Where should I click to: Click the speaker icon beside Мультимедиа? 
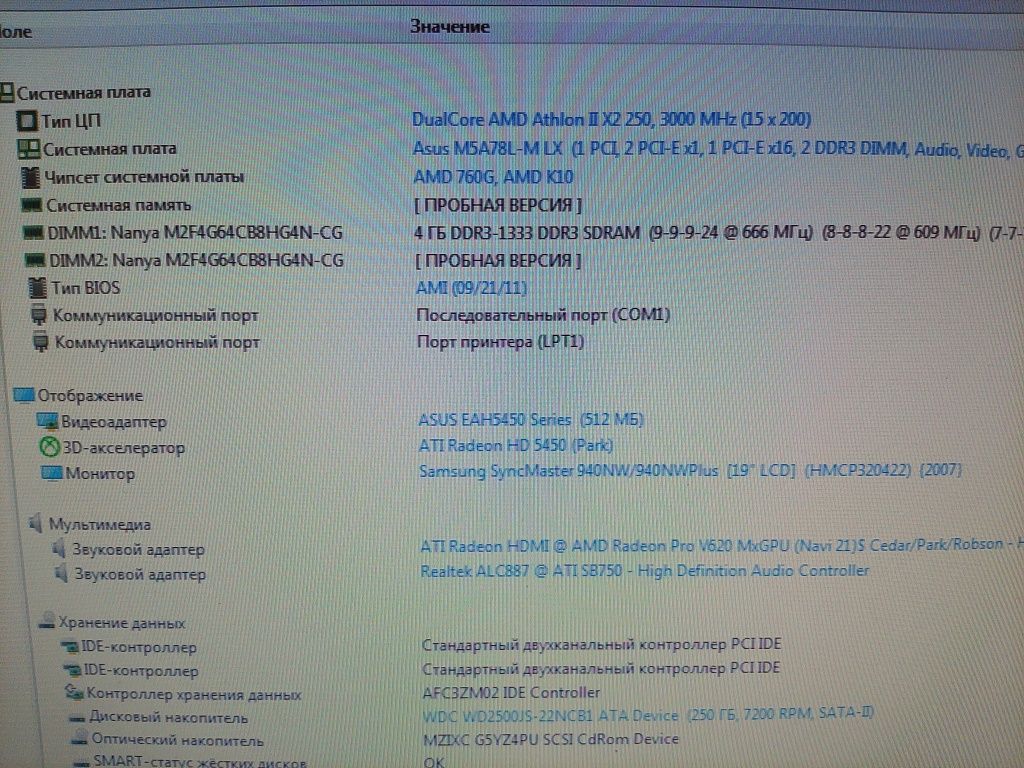click(x=36, y=523)
